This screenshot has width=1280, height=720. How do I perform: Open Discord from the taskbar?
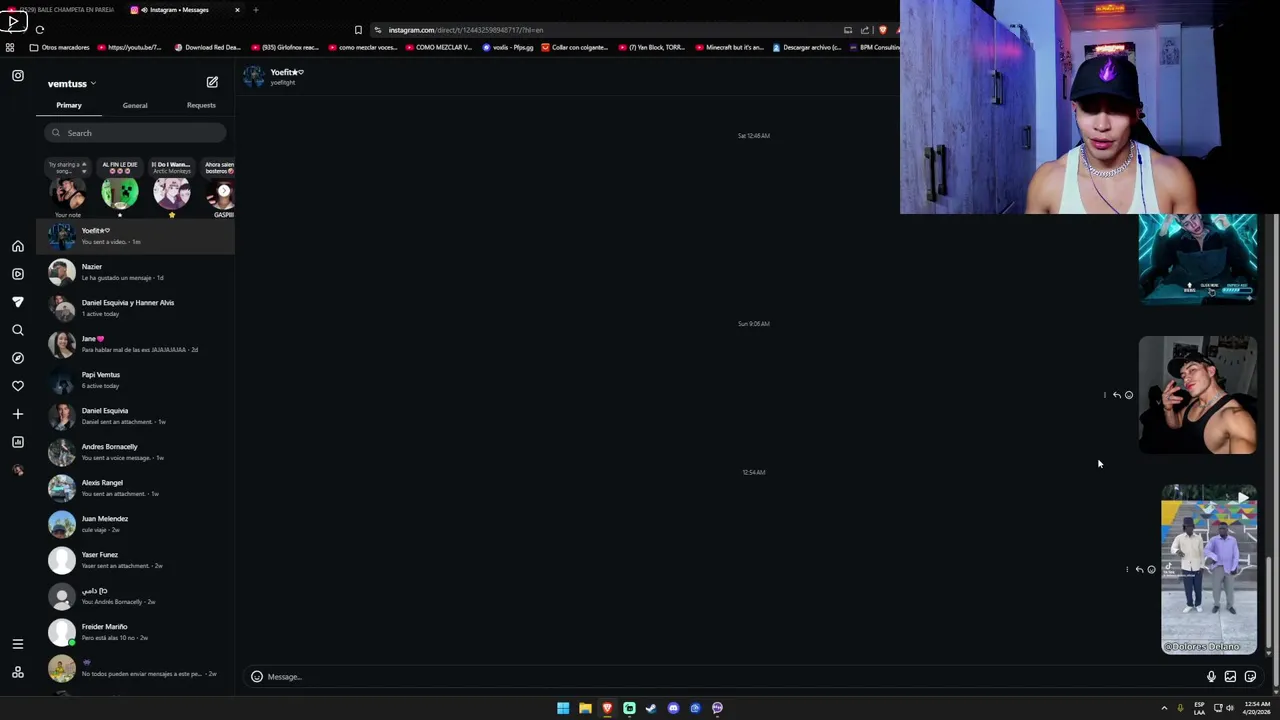[673, 708]
